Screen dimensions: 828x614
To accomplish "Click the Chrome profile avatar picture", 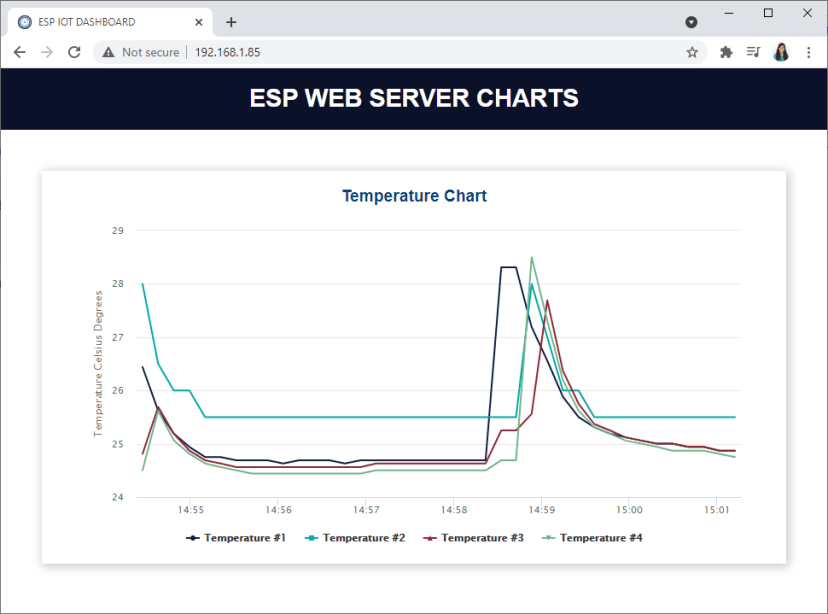I will (781, 51).
